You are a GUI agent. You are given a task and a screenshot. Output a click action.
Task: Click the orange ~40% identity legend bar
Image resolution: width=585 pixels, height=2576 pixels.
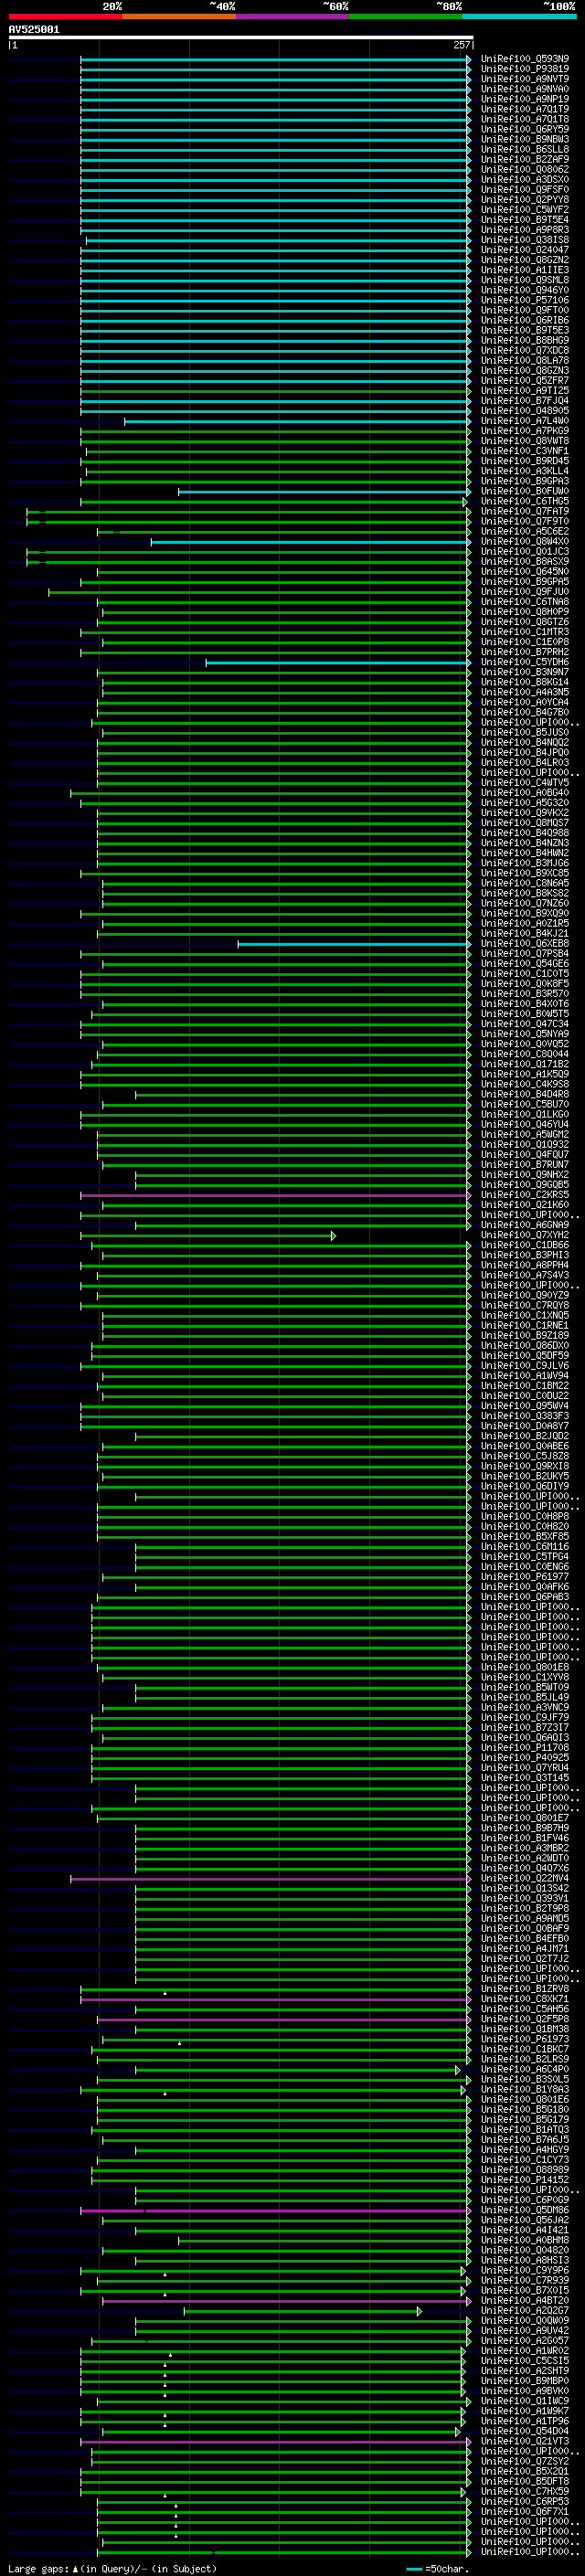click(179, 16)
